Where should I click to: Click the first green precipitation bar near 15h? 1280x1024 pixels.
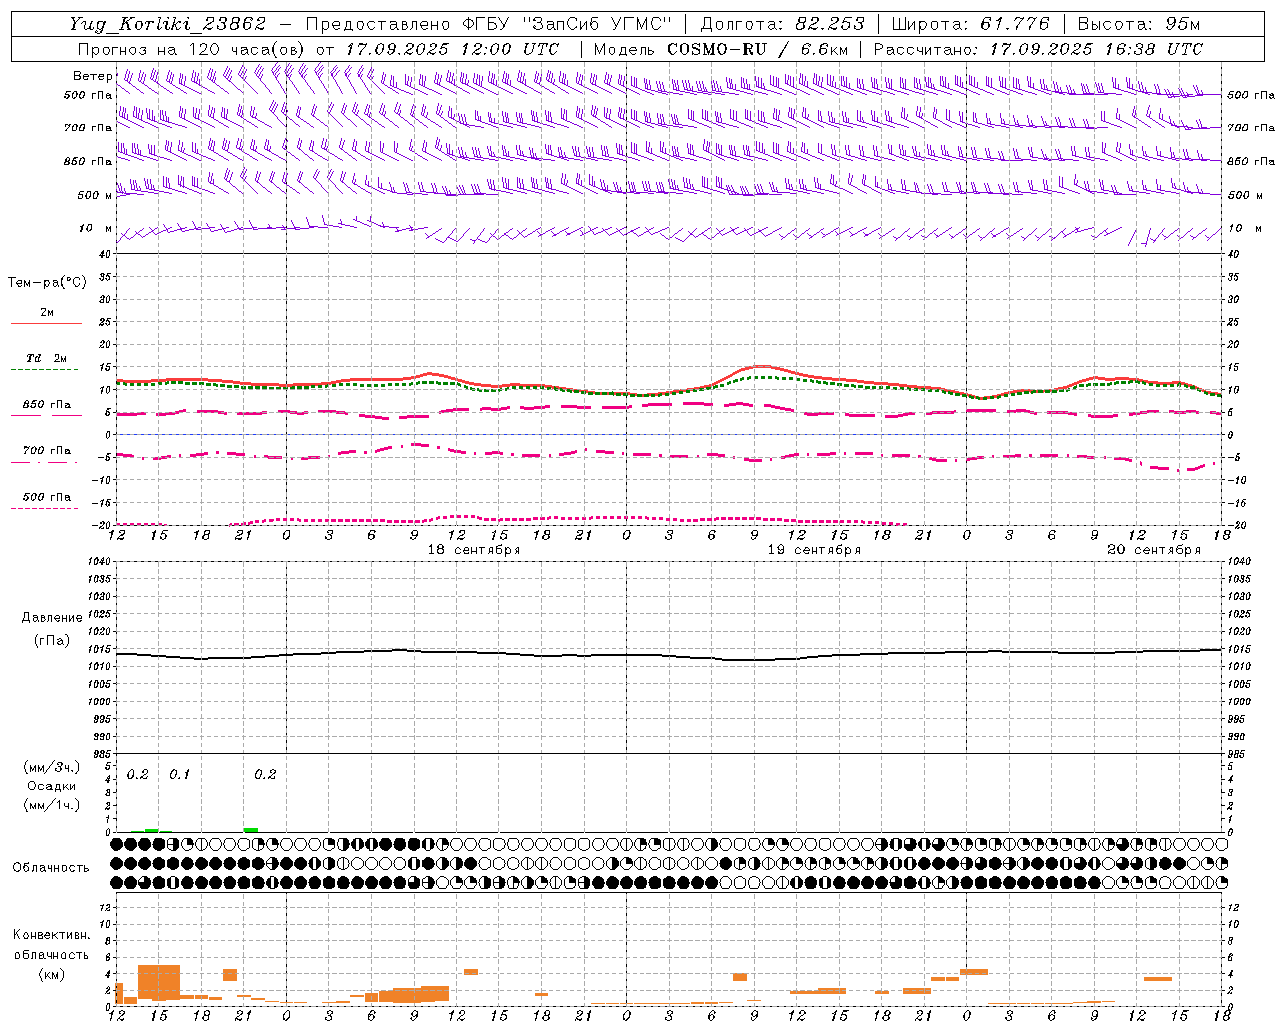coord(152,830)
